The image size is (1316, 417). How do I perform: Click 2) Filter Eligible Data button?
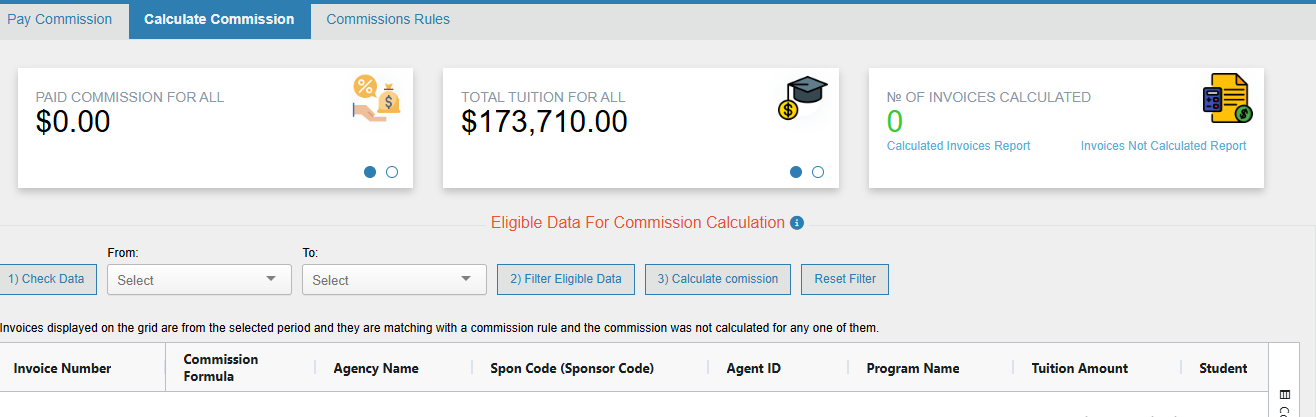click(566, 279)
